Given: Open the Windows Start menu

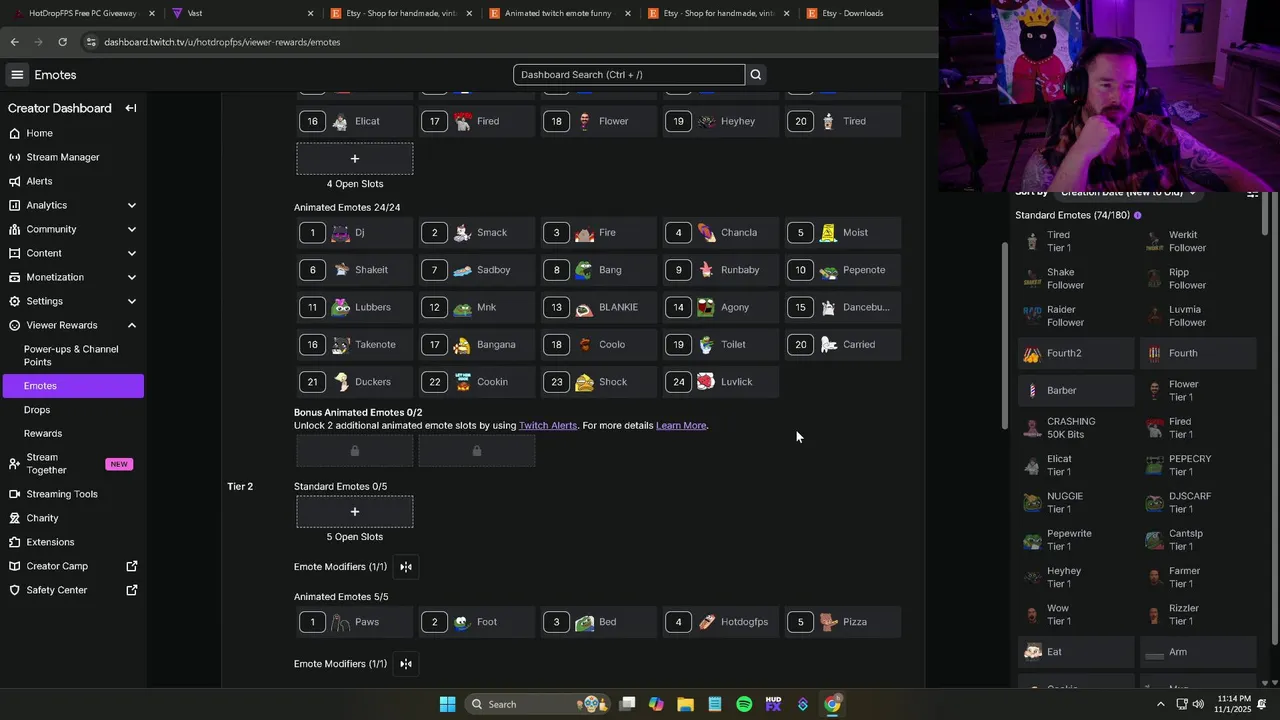Looking at the screenshot, I should tap(447, 704).
